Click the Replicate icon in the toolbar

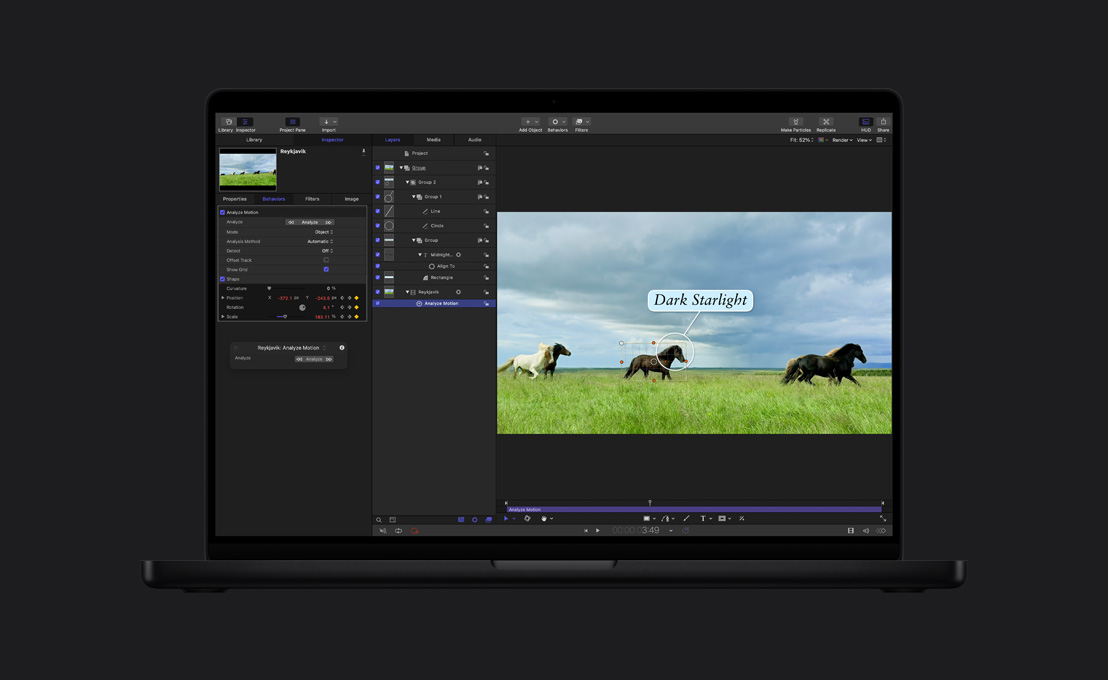(826, 121)
